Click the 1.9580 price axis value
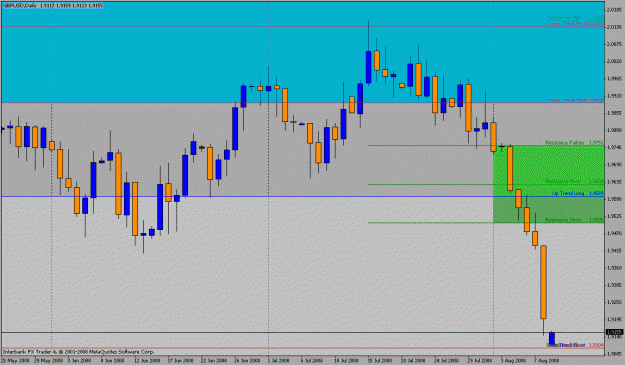Image resolution: width=625 pixels, height=365 pixels. (x=615, y=199)
